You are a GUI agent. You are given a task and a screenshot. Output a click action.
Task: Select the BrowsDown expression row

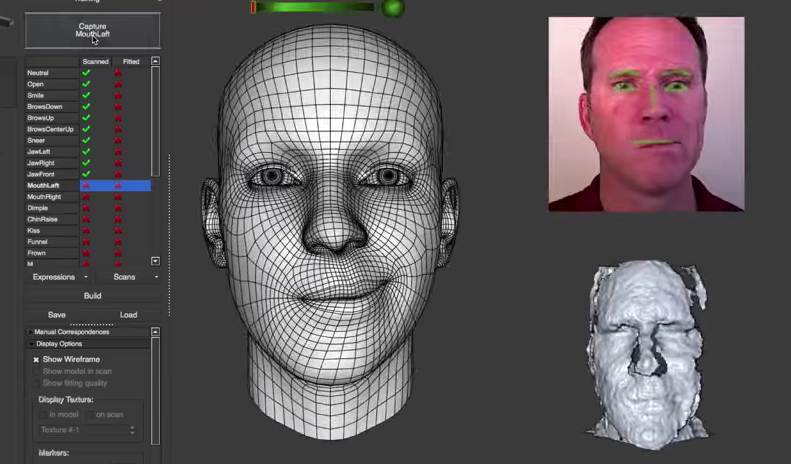88,106
